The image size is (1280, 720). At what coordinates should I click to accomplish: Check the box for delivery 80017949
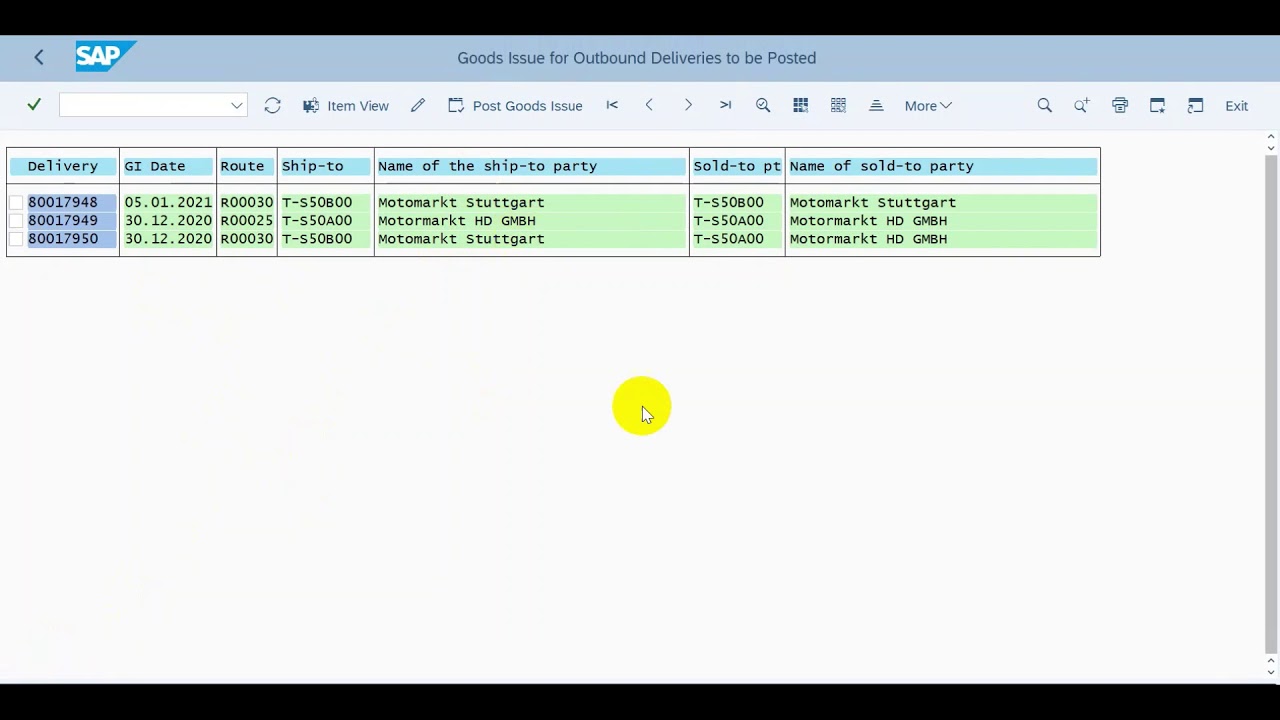17,221
